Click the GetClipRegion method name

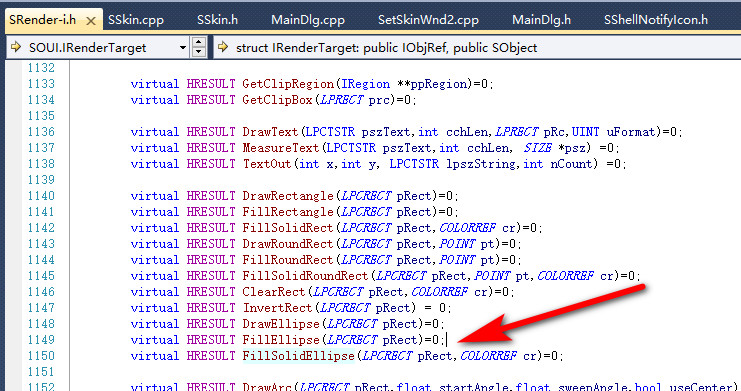coord(288,84)
